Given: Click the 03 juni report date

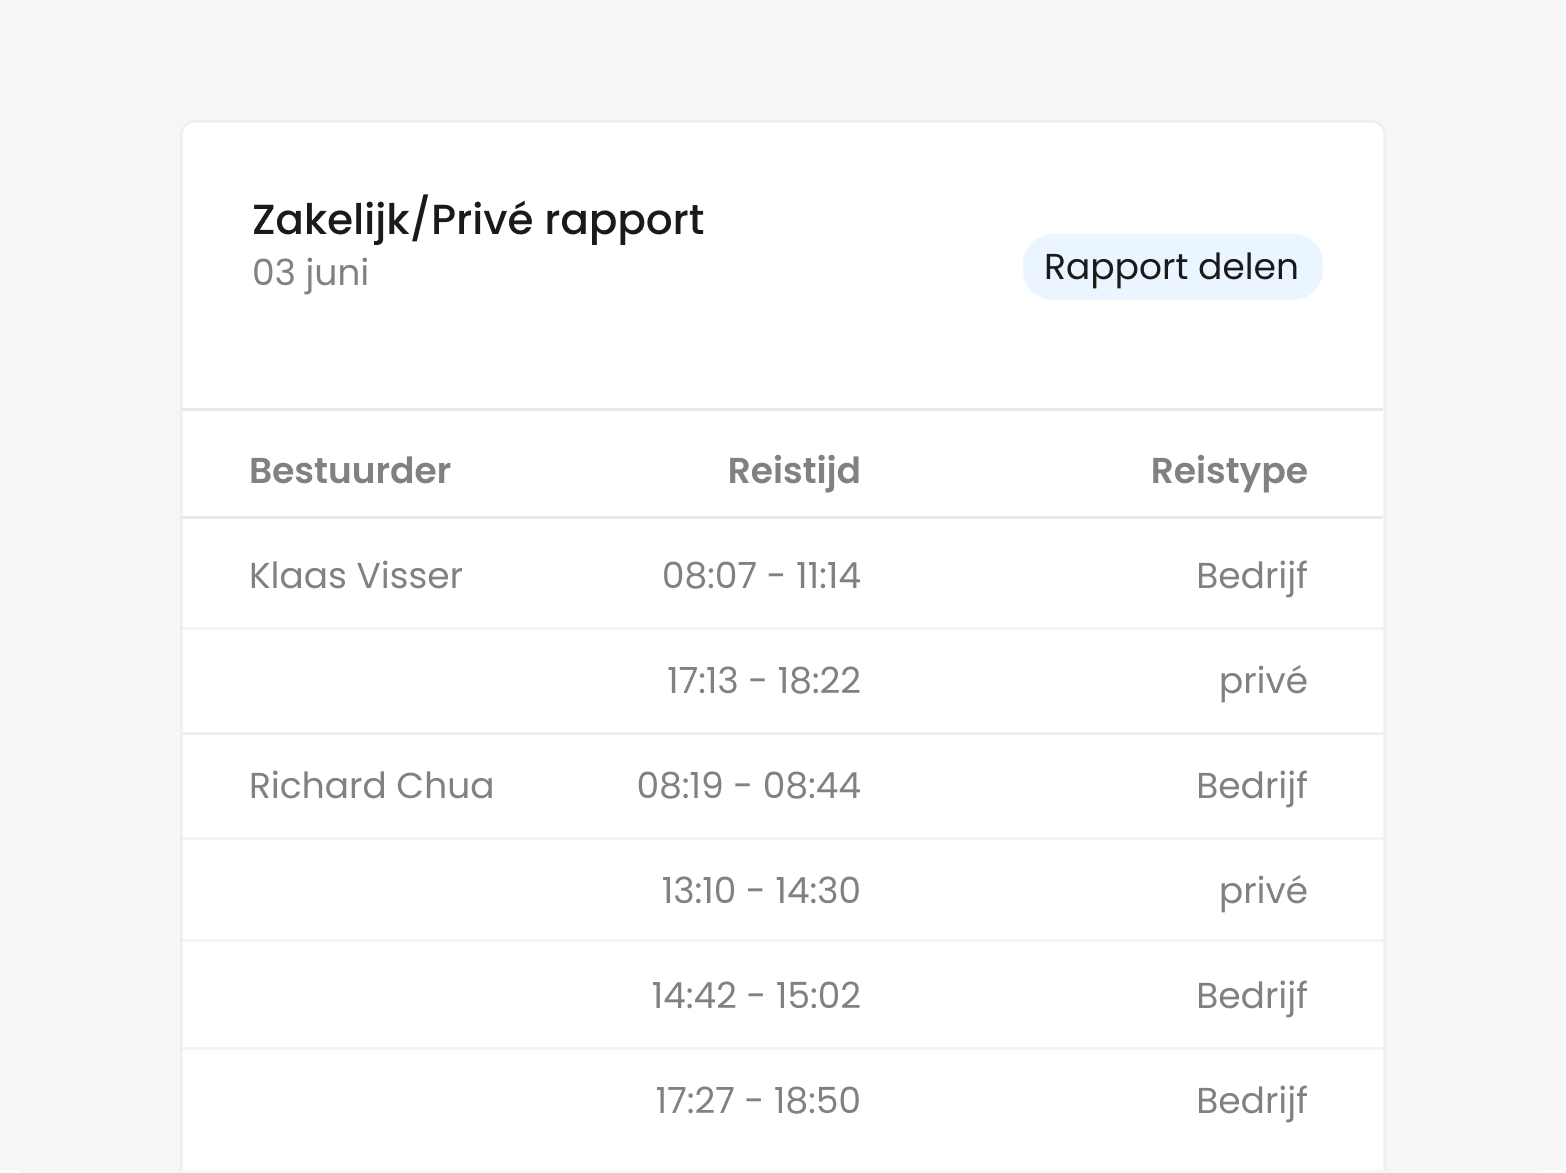Looking at the screenshot, I should (x=310, y=273).
